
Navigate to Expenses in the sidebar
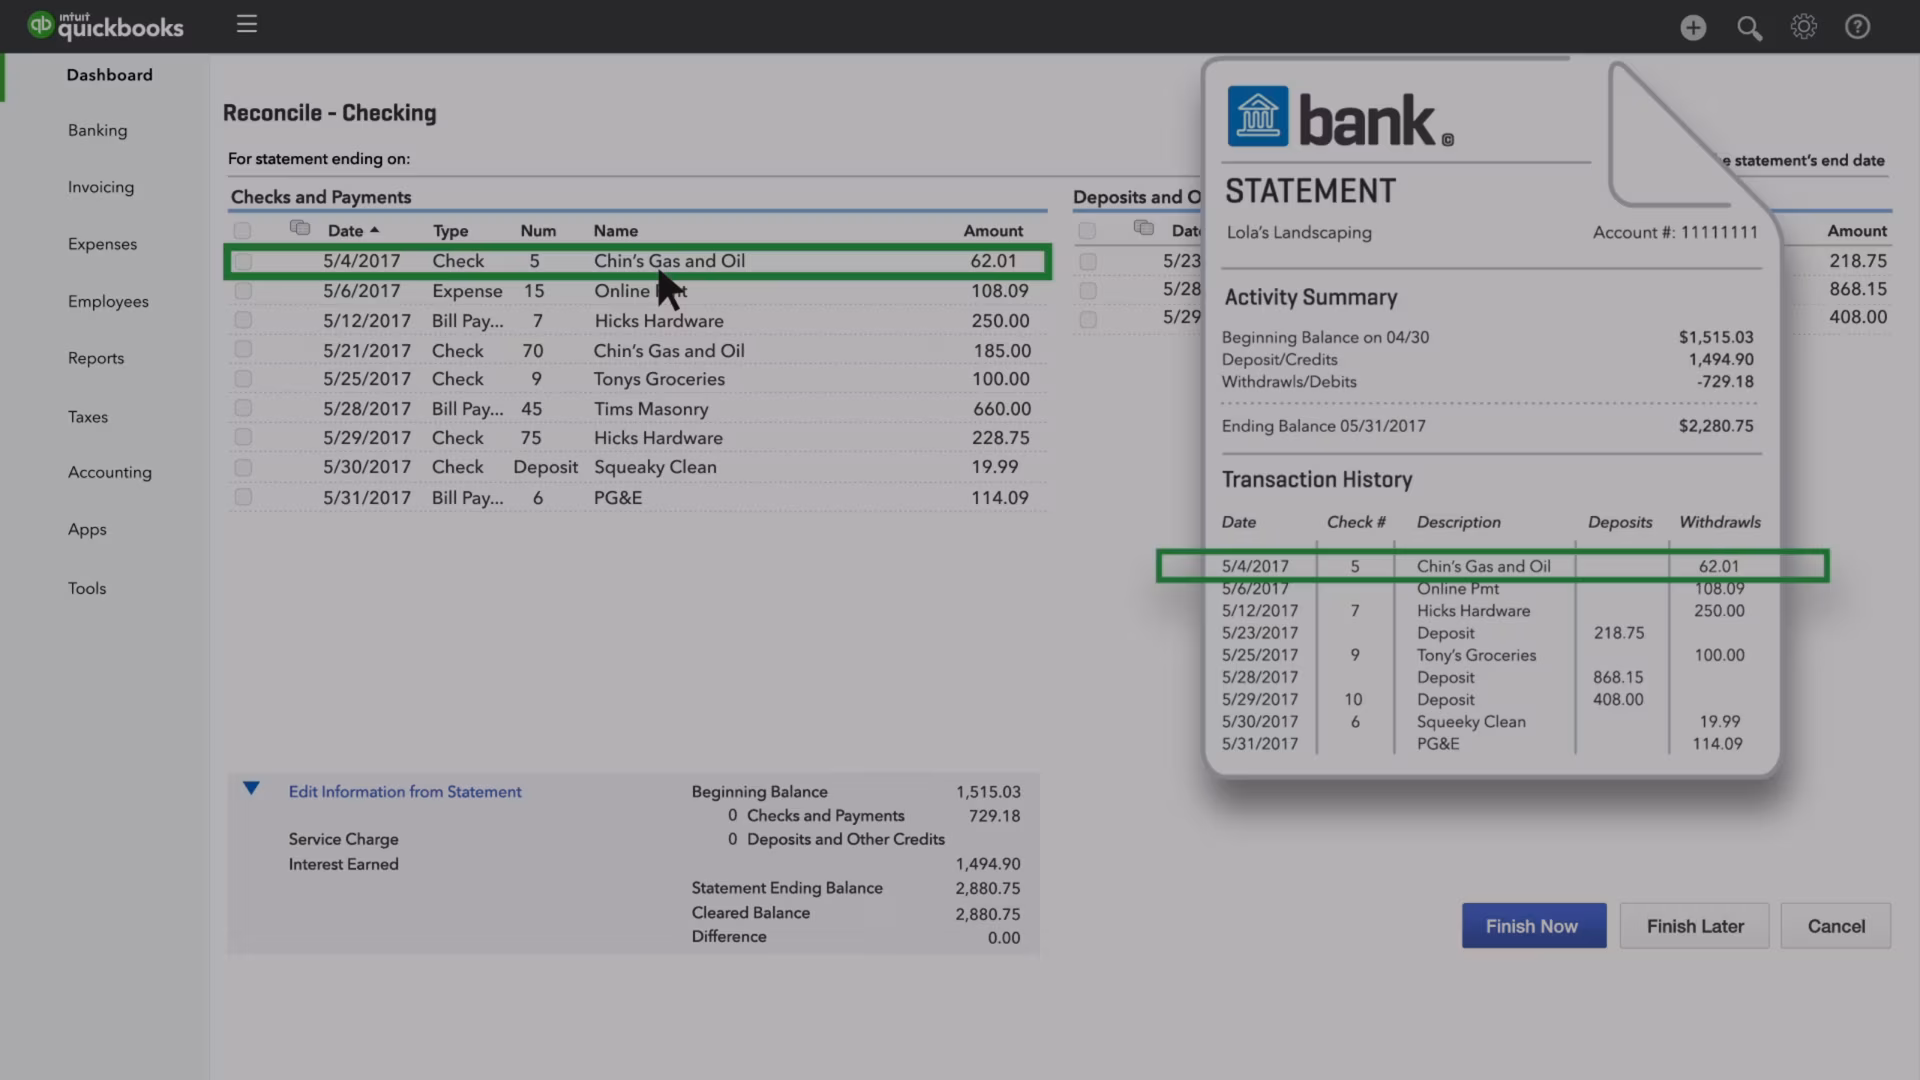click(x=103, y=244)
